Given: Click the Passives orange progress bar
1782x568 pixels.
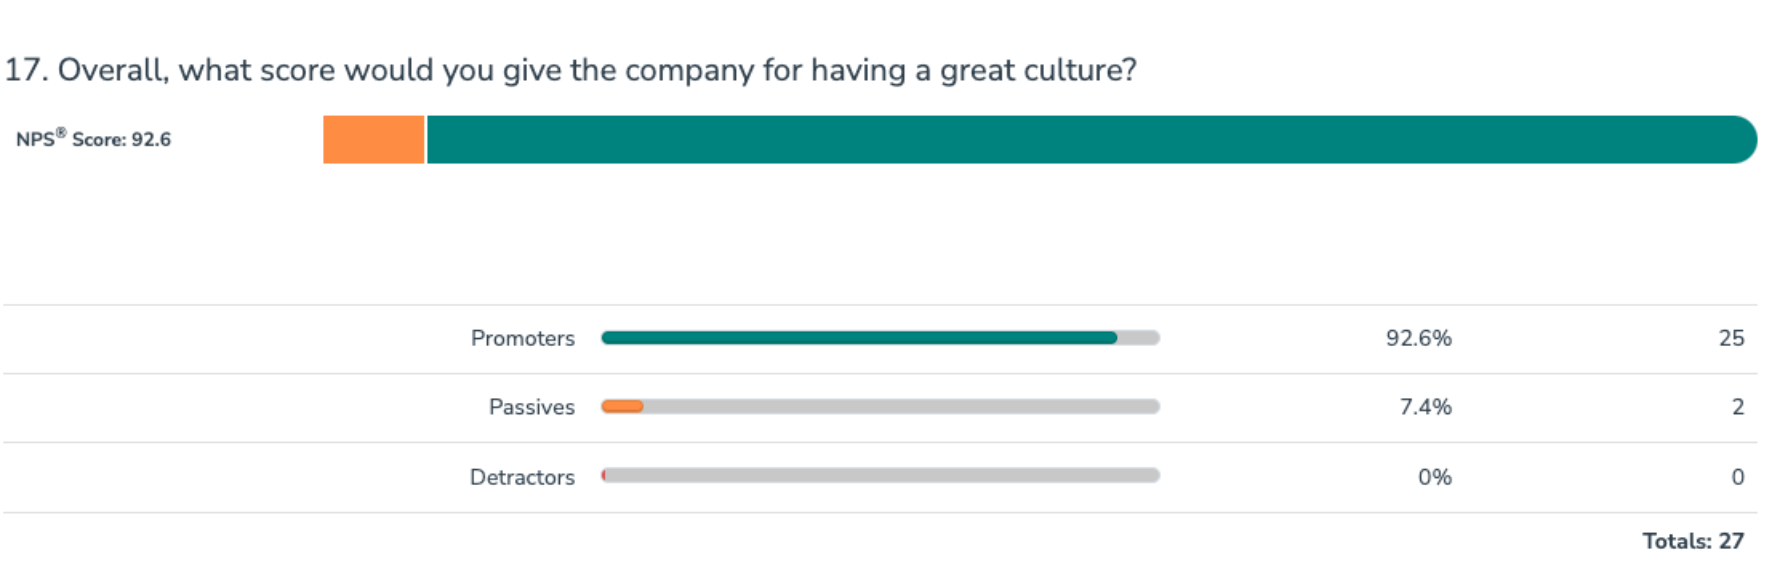Looking at the screenshot, I should tap(622, 406).
